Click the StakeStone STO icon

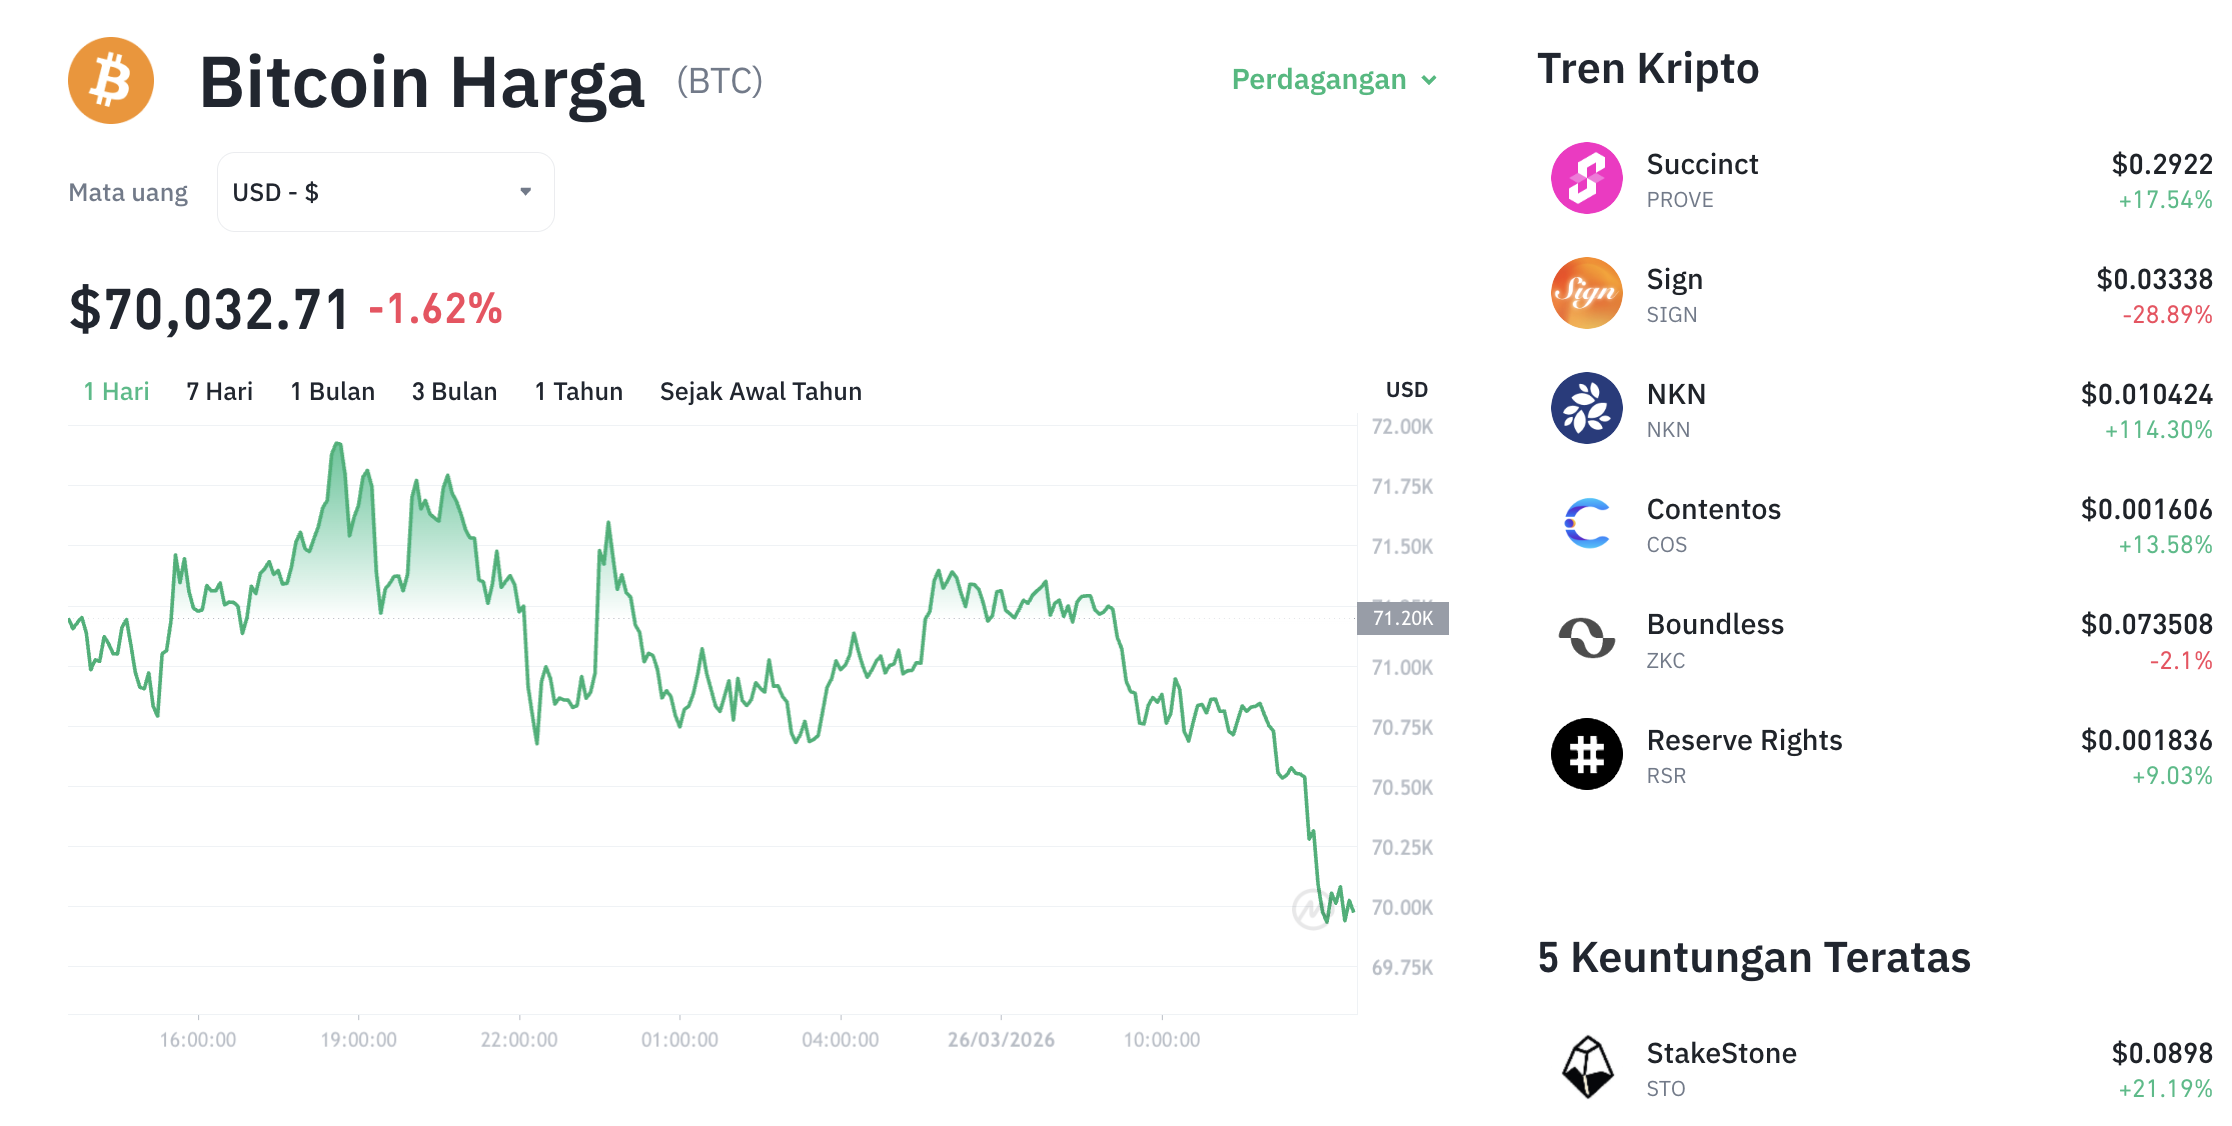pyautogui.click(x=1589, y=1066)
